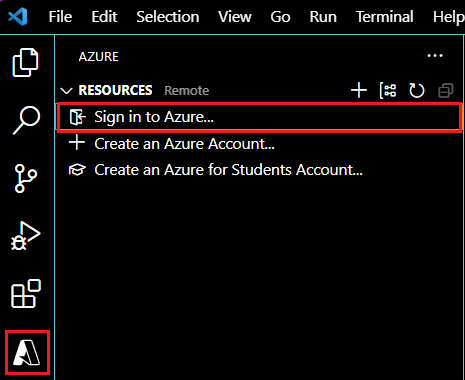465x380 pixels.
Task: Open the Azure view in activity bar
Action: [x=27, y=352]
